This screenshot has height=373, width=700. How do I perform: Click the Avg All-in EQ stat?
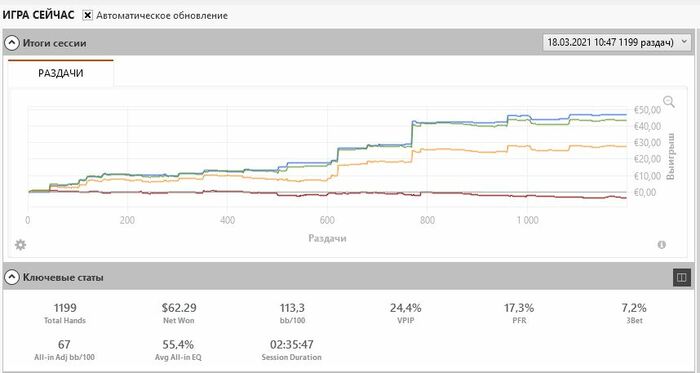click(x=179, y=350)
